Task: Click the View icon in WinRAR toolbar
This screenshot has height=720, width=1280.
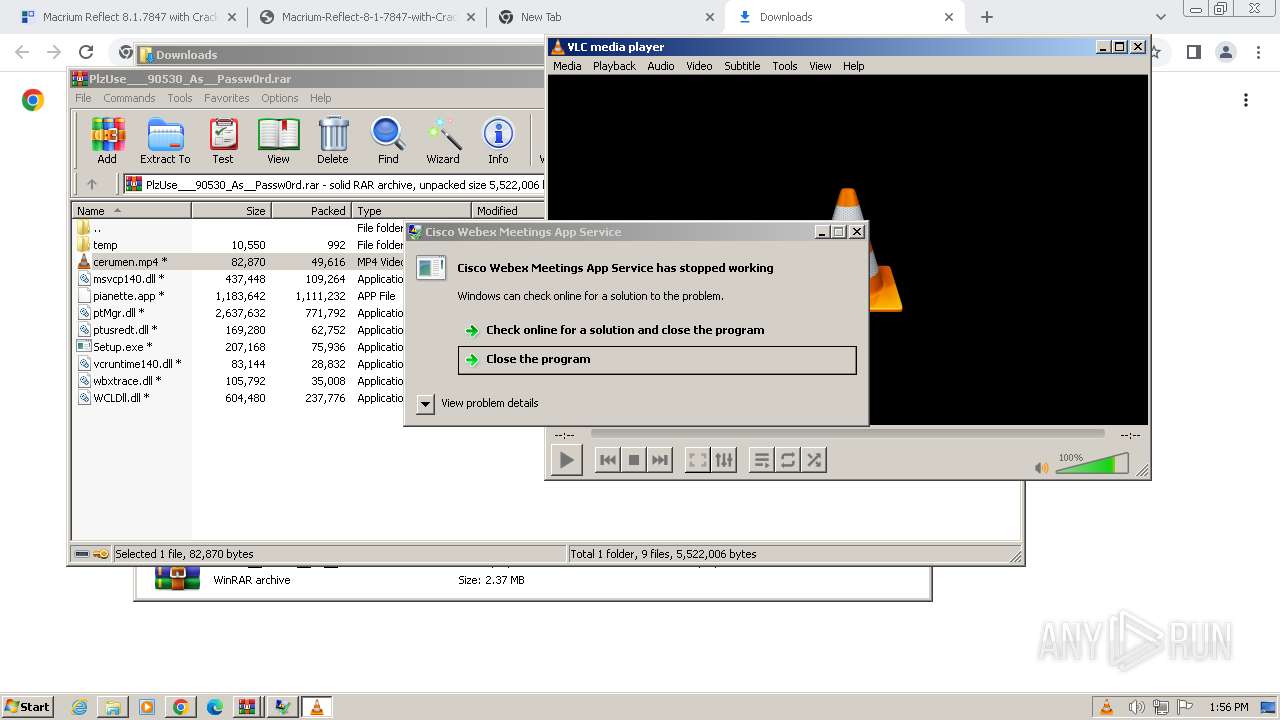Action: (x=278, y=140)
